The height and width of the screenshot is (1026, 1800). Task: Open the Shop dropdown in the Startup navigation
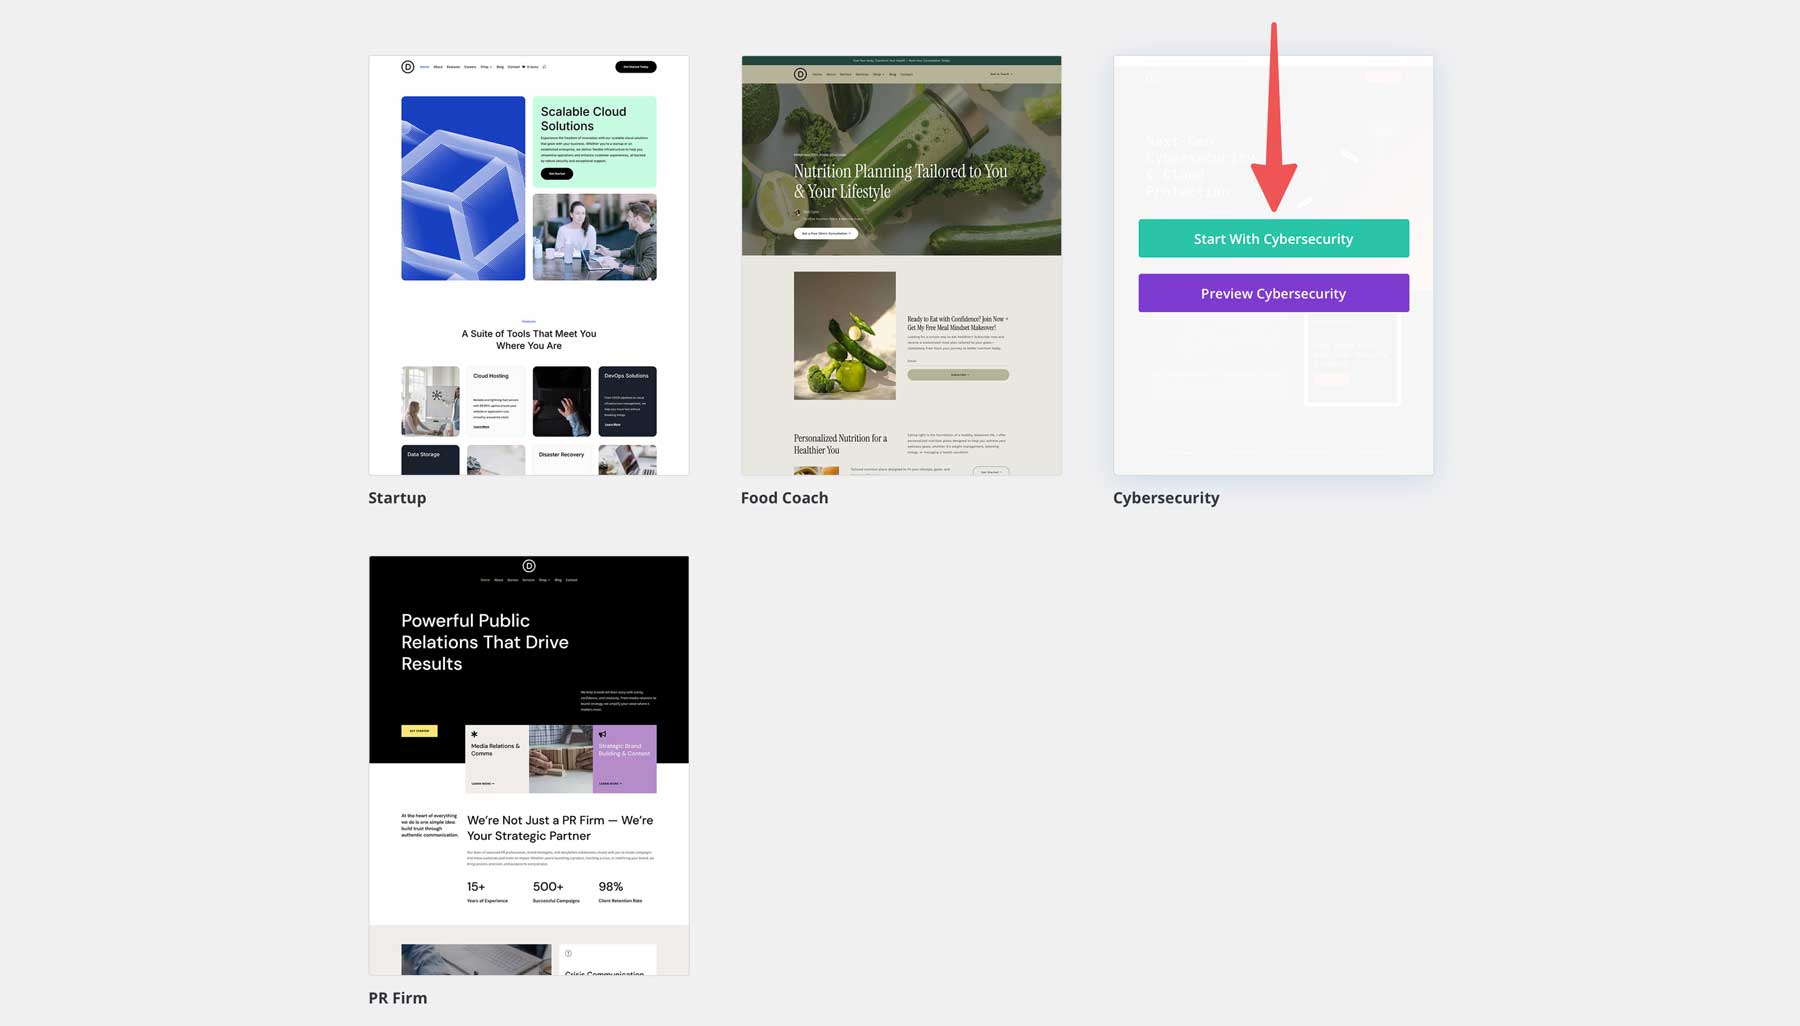(486, 66)
